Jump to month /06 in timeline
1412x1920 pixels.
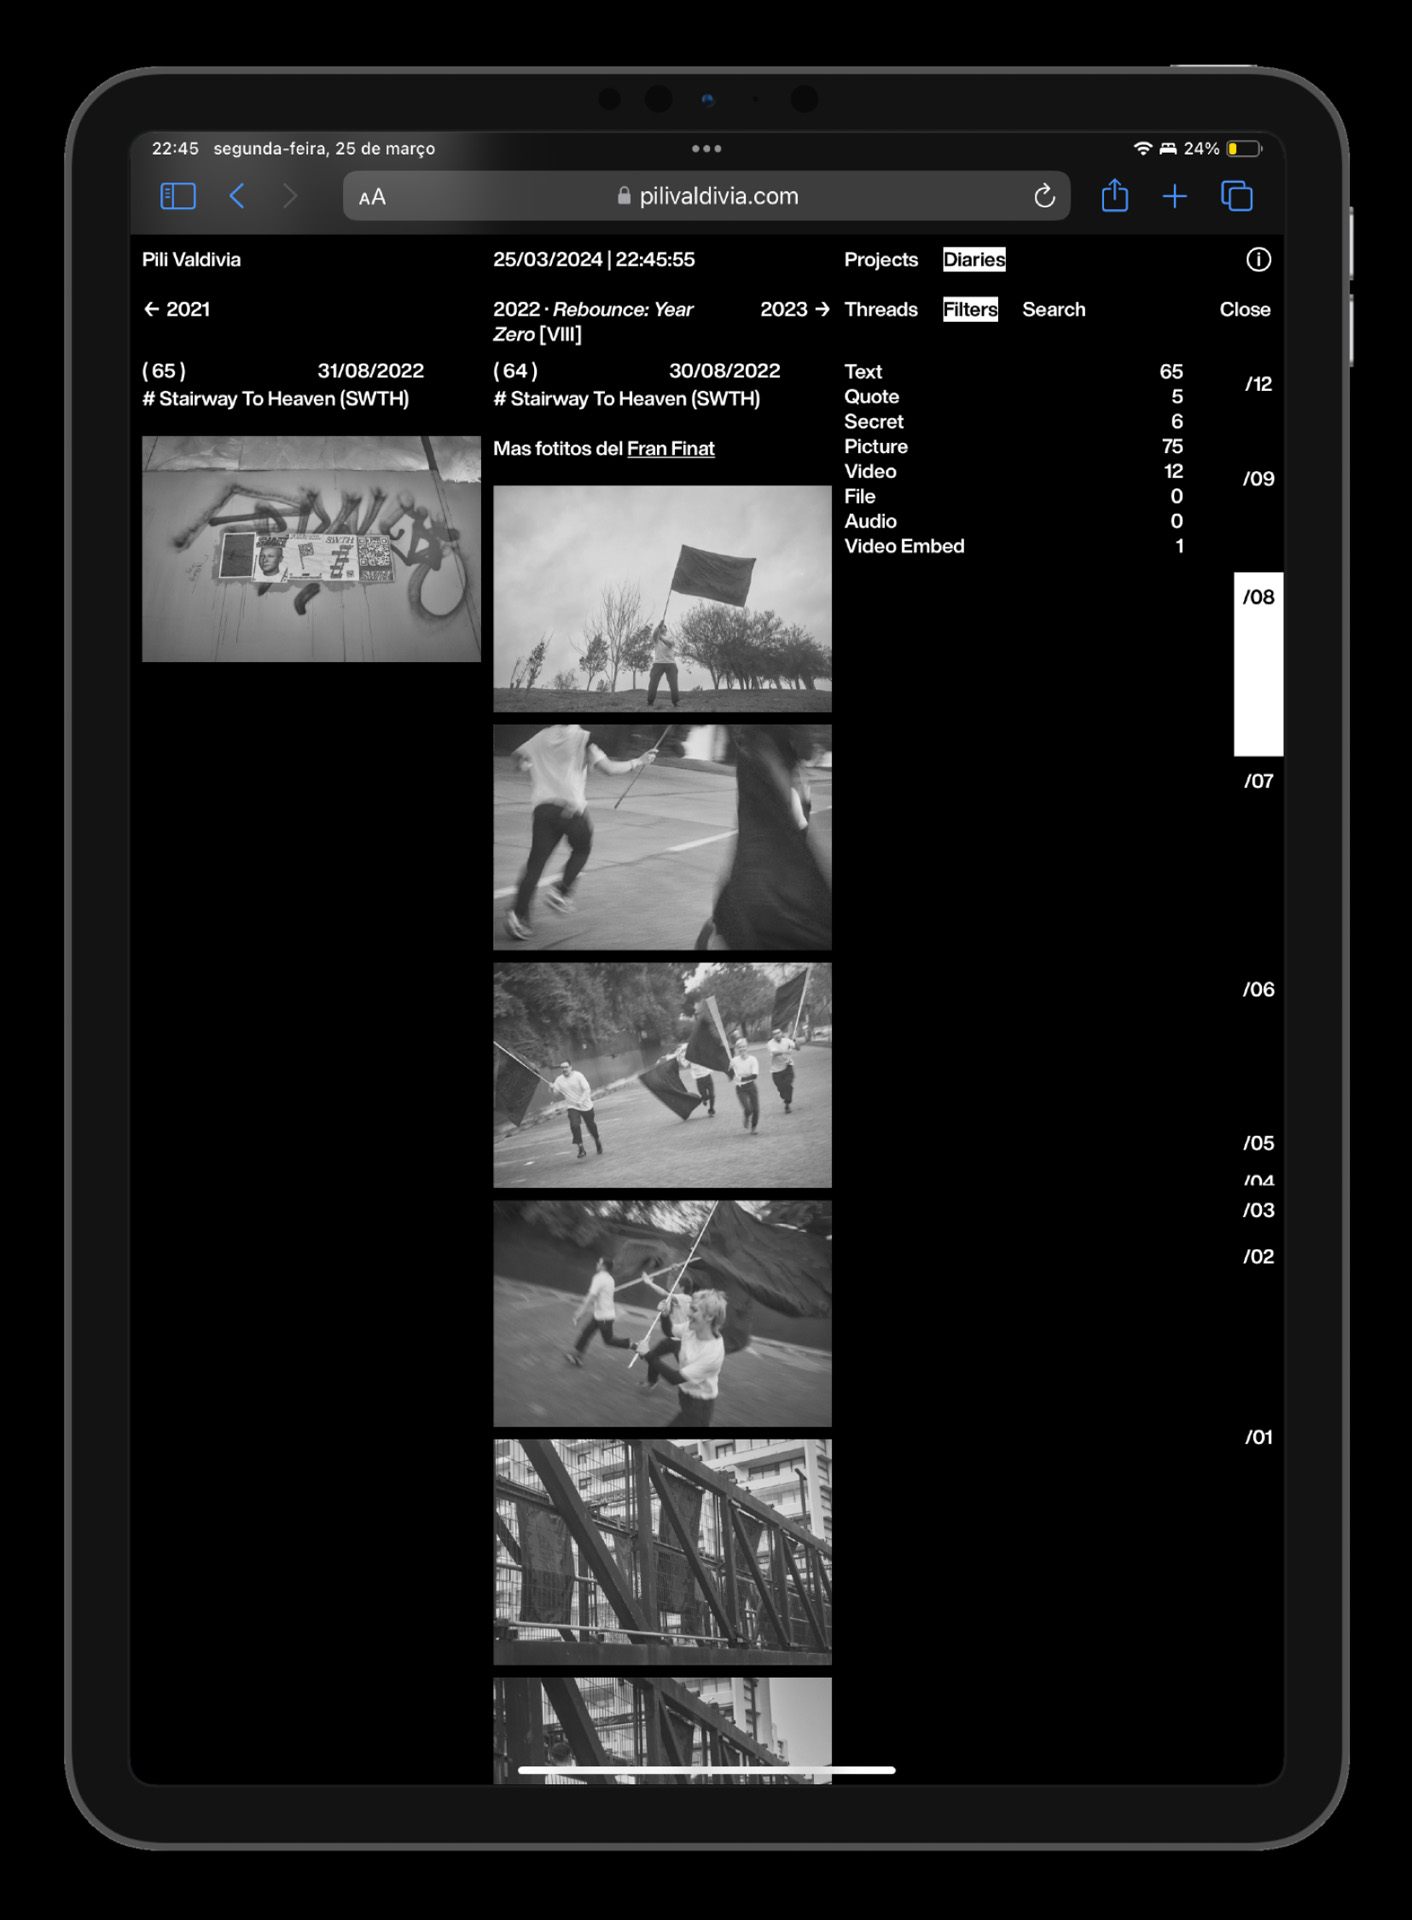click(1258, 990)
